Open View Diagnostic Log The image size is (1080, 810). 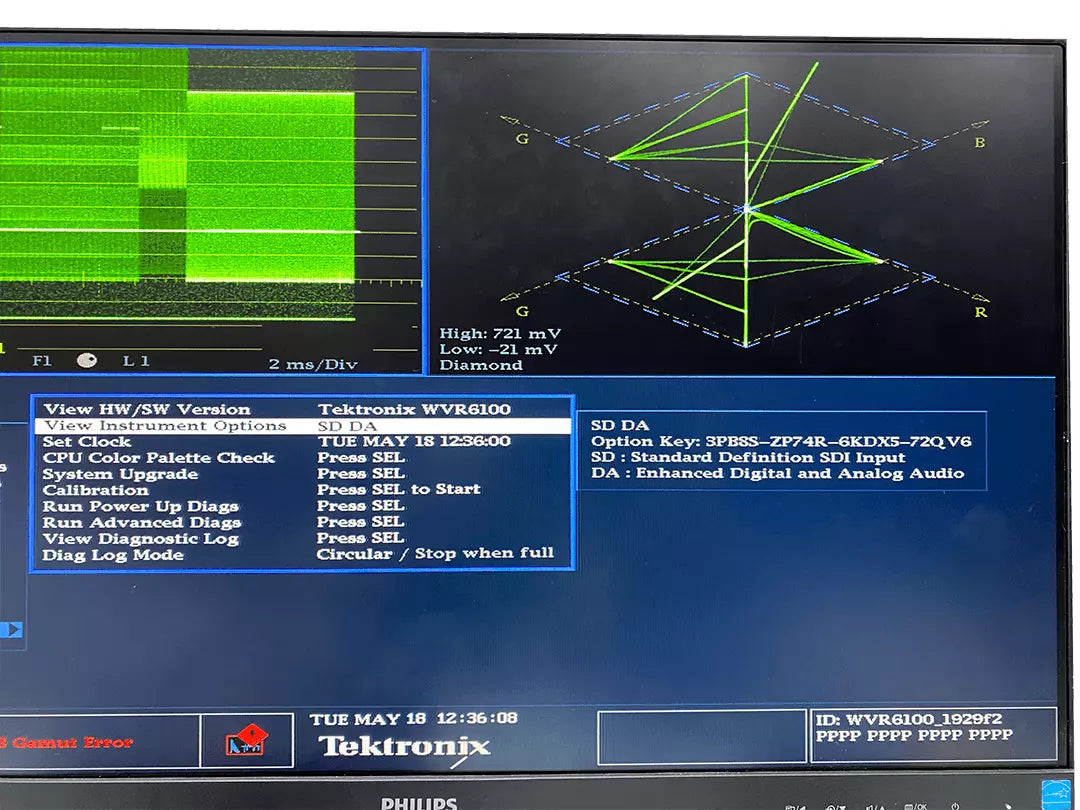tap(140, 538)
